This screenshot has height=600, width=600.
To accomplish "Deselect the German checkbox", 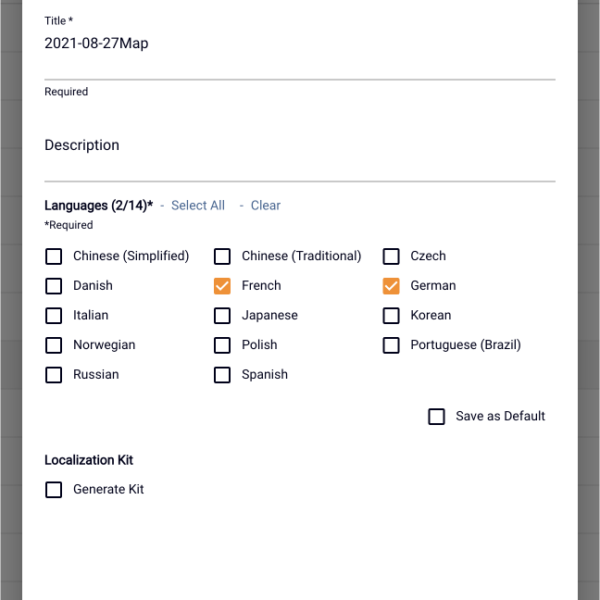I will (x=391, y=286).
